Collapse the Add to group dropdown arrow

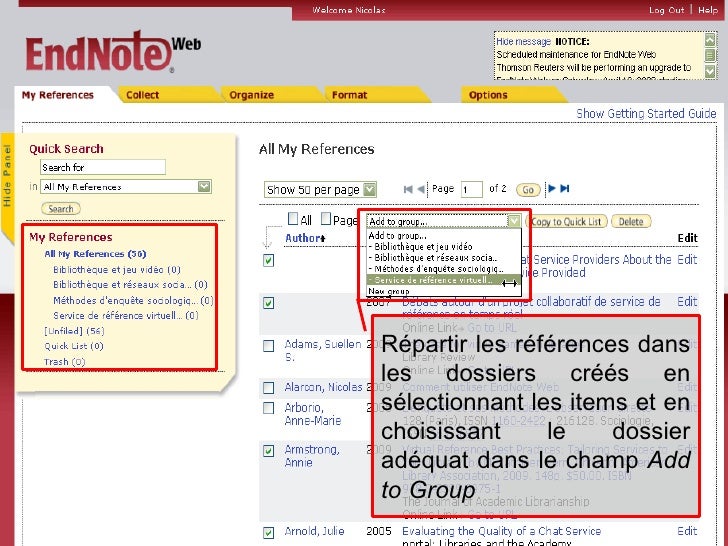coord(514,221)
